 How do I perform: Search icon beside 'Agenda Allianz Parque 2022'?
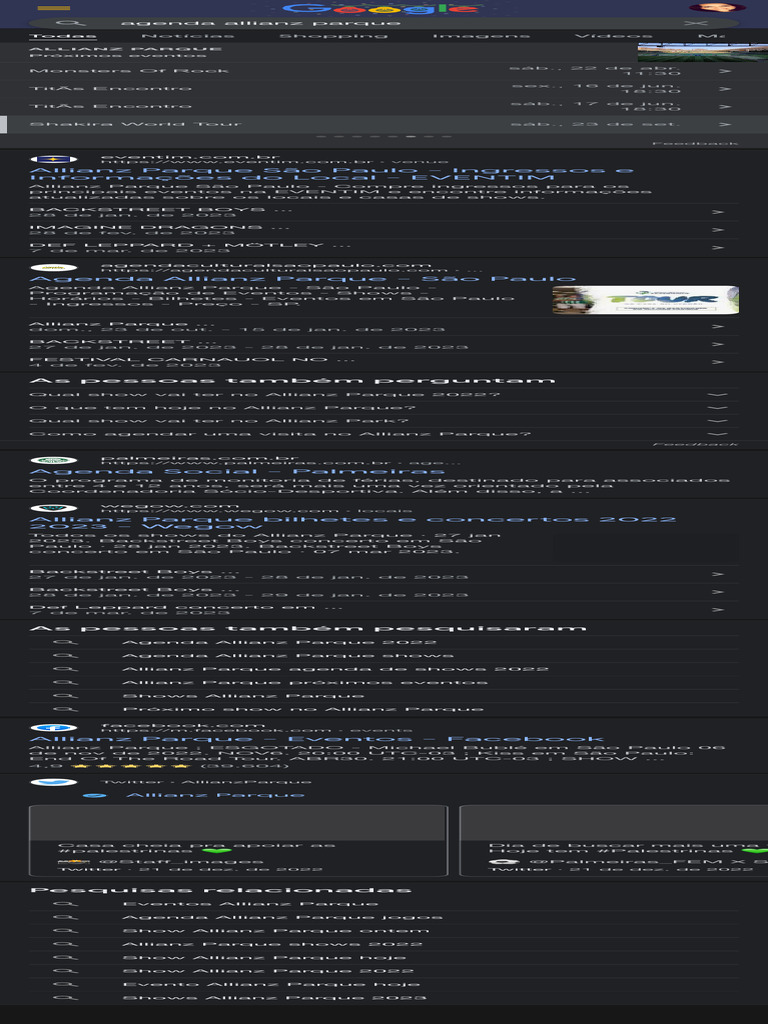tap(65, 642)
